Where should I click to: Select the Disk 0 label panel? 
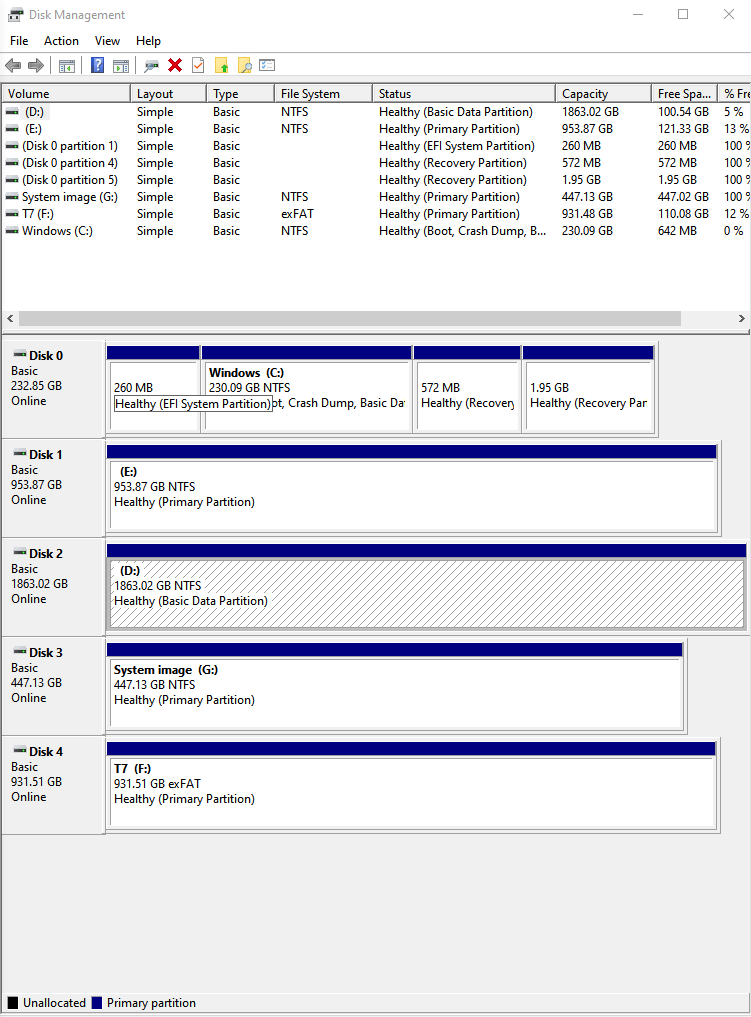pos(53,389)
